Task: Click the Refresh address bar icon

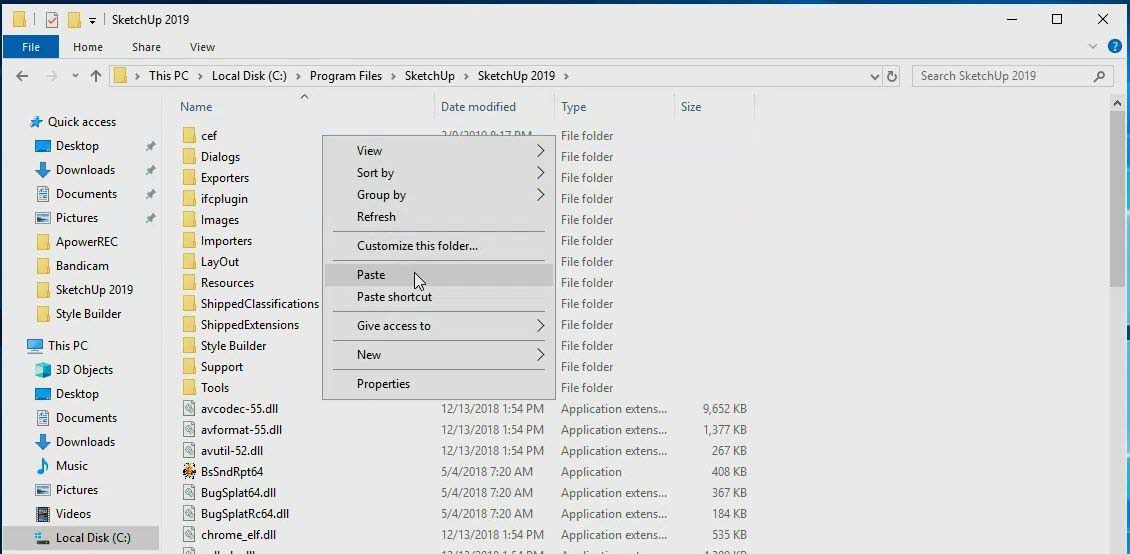Action: [x=892, y=76]
